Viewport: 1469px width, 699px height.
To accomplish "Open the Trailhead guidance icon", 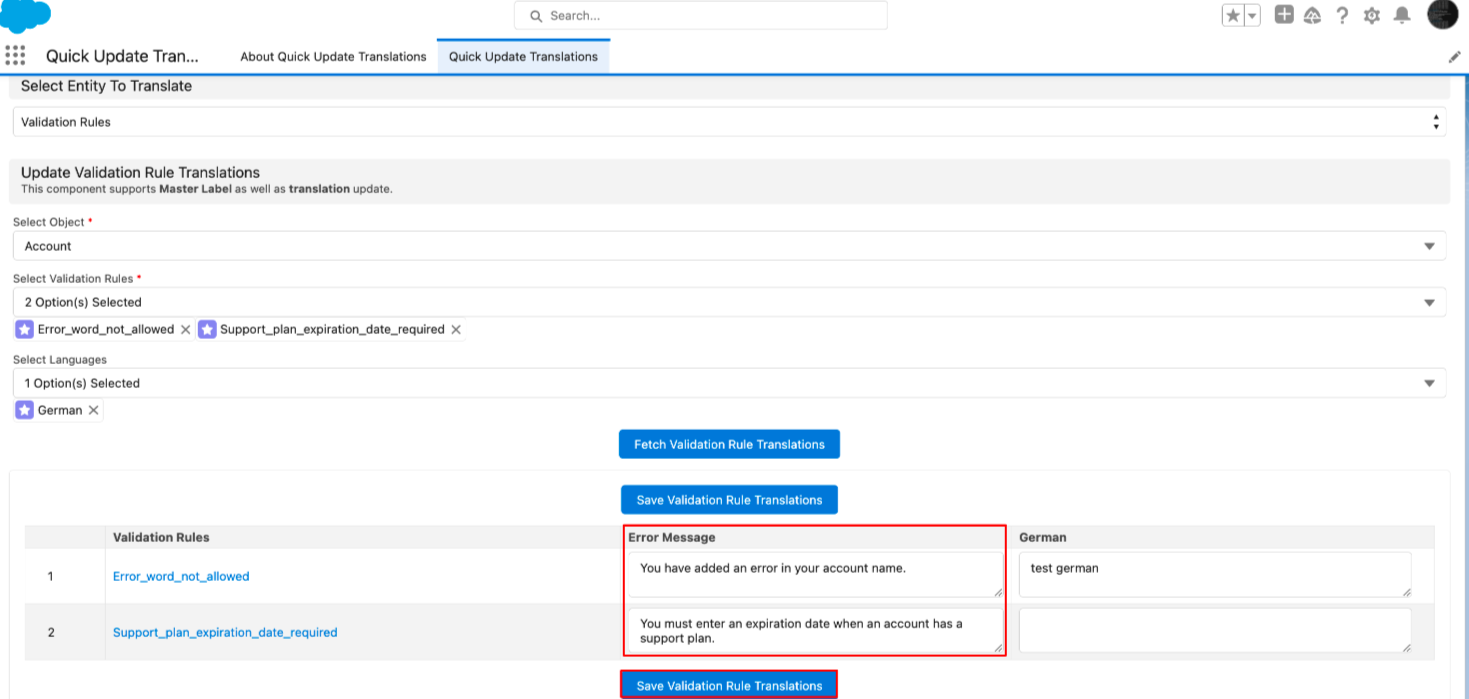I will coord(1313,15).
